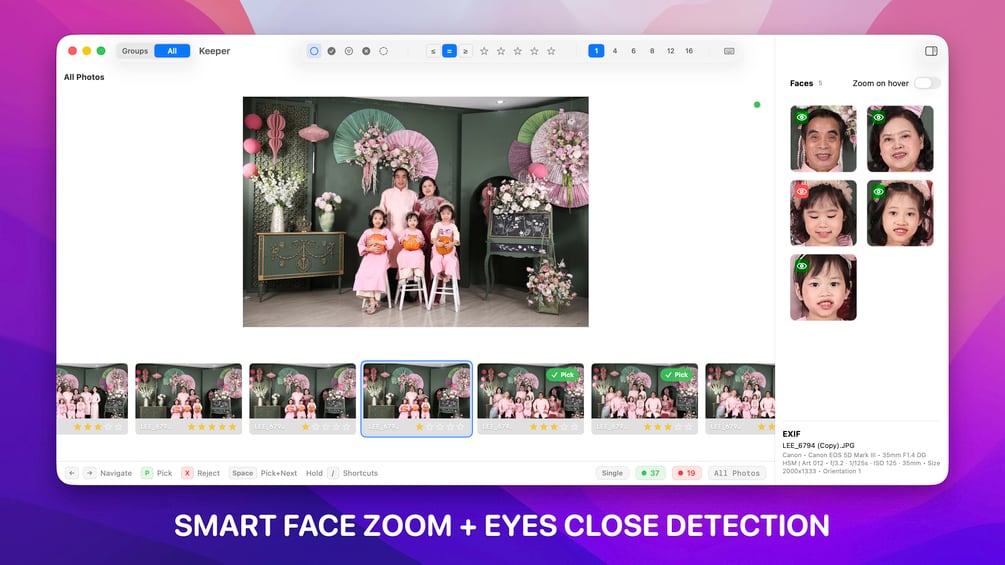
Task: Enable Zoom on hover switch
Action: (x=927, y=83)
